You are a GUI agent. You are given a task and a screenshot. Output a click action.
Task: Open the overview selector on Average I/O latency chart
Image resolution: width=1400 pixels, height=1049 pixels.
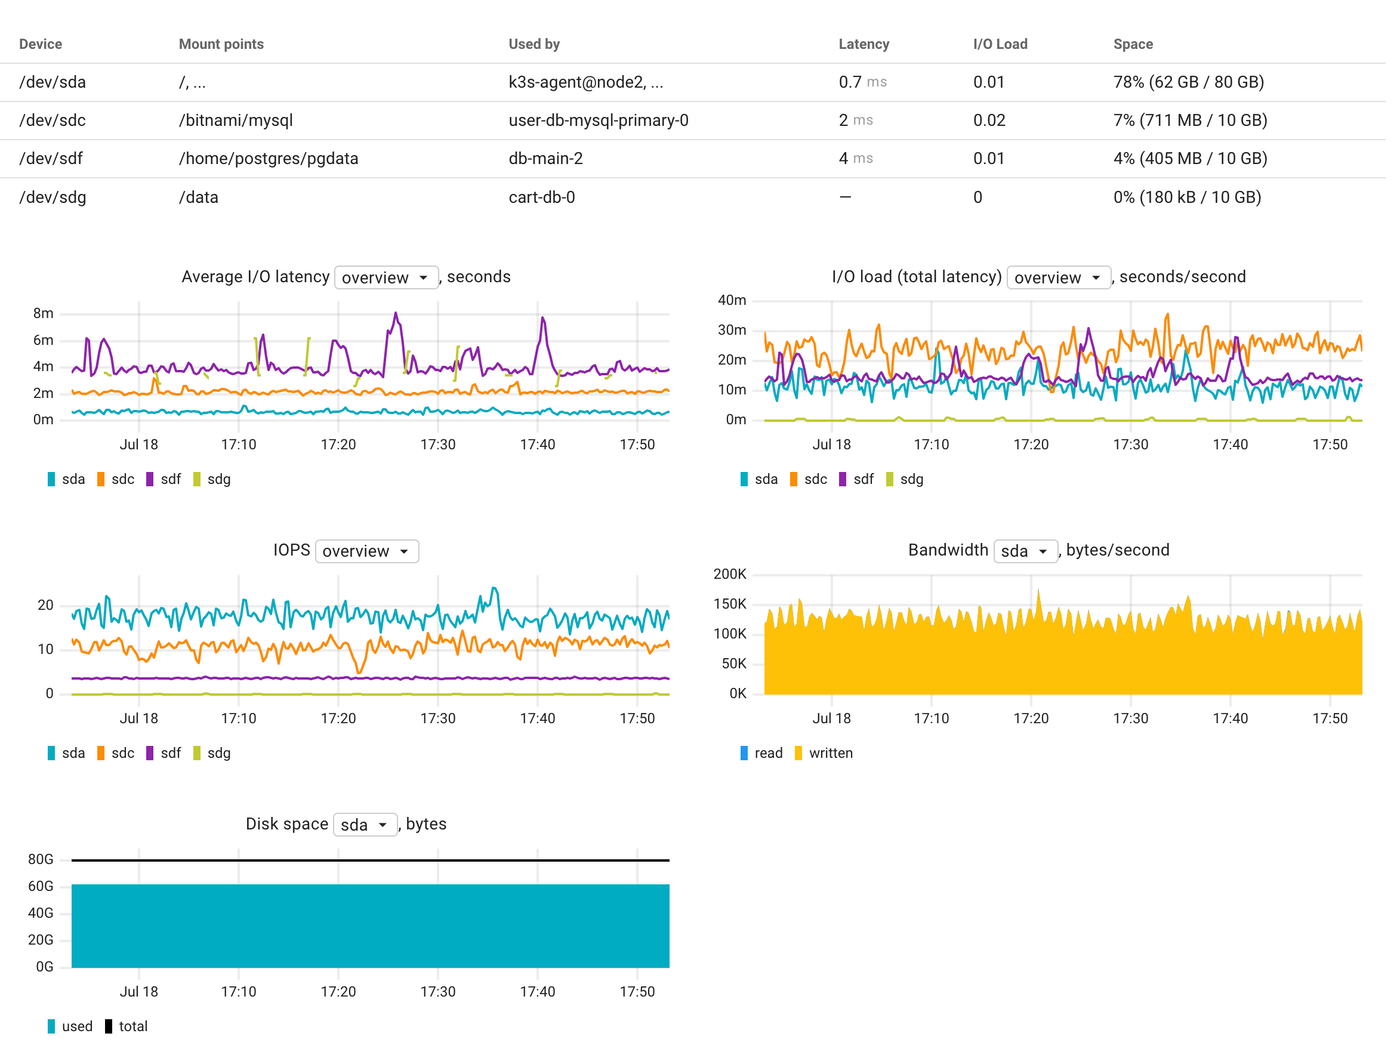[386, 277]
